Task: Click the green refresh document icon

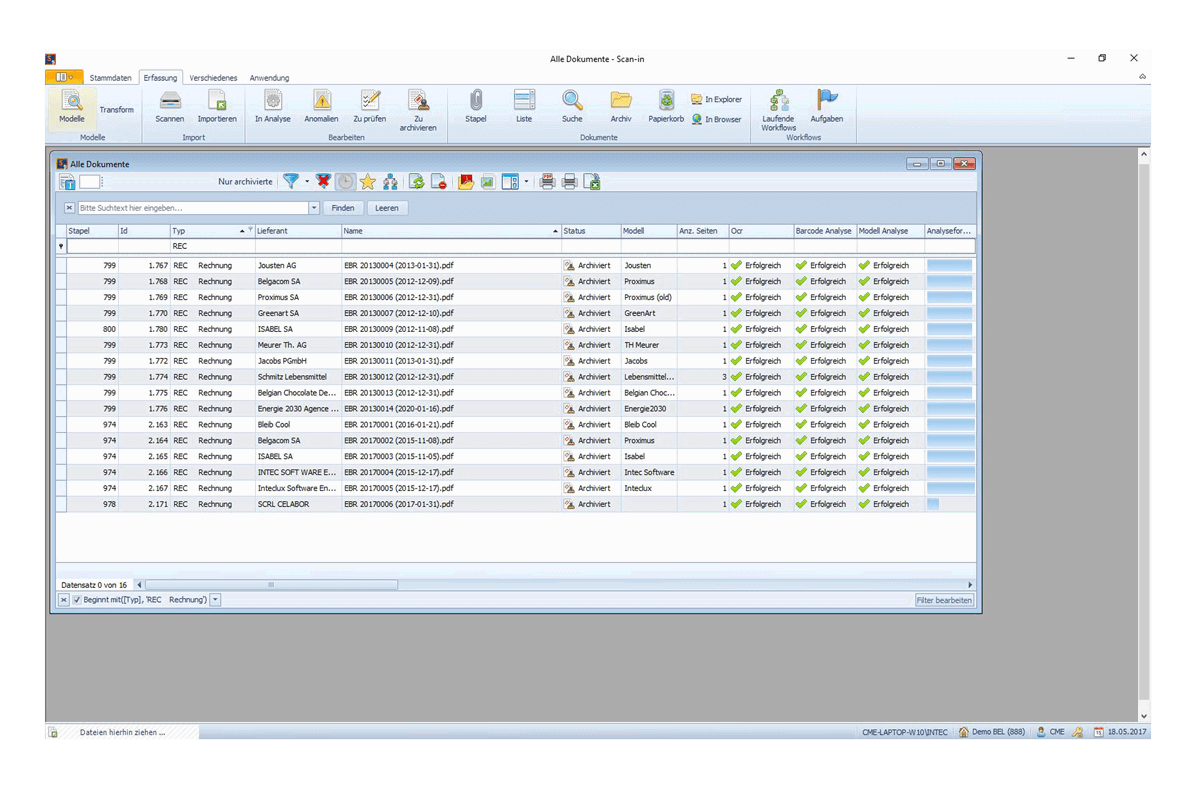Action: 416,181
